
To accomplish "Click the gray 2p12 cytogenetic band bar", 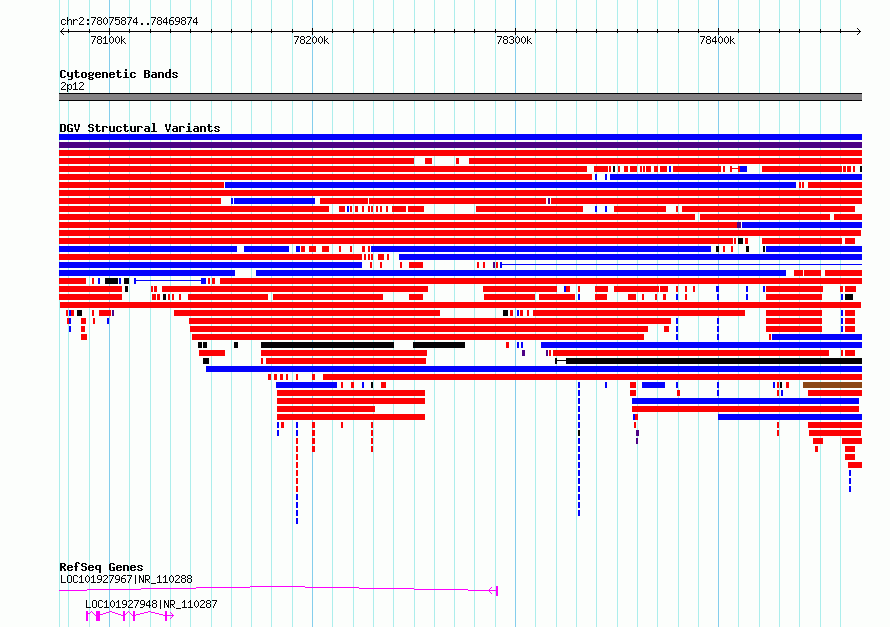I will click(460, 97).
